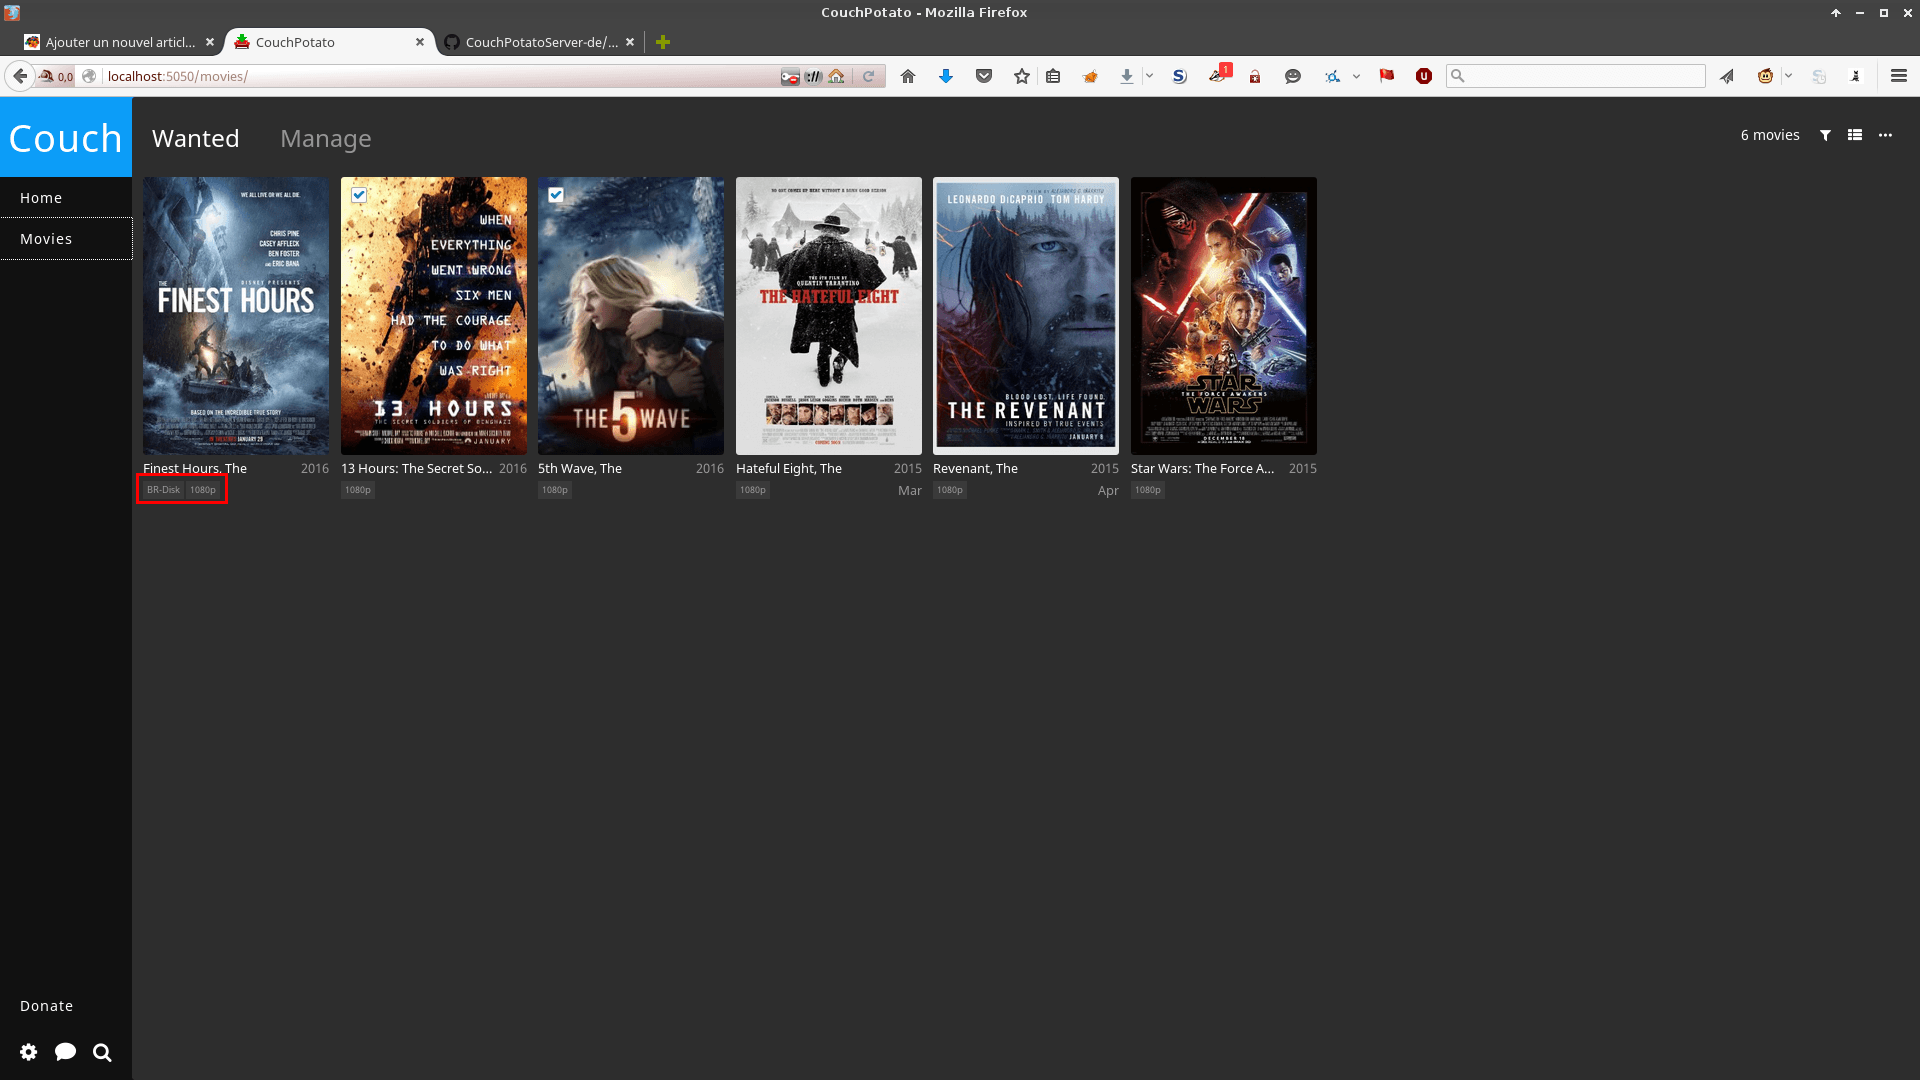Open the movie filter funnel icon
The image size is (1920, 1080).
[1825, 135]
